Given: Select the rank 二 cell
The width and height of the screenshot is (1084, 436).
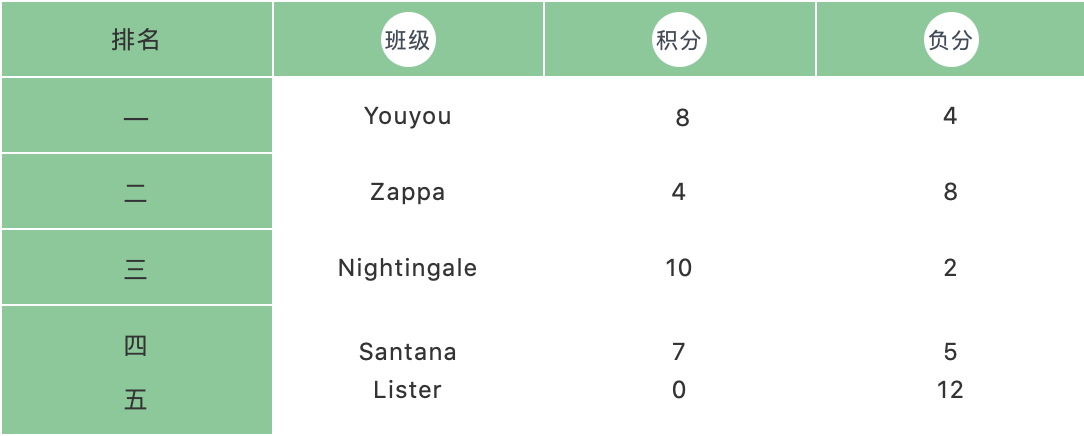Looking at the screenshot, I should tap(136, 193).
